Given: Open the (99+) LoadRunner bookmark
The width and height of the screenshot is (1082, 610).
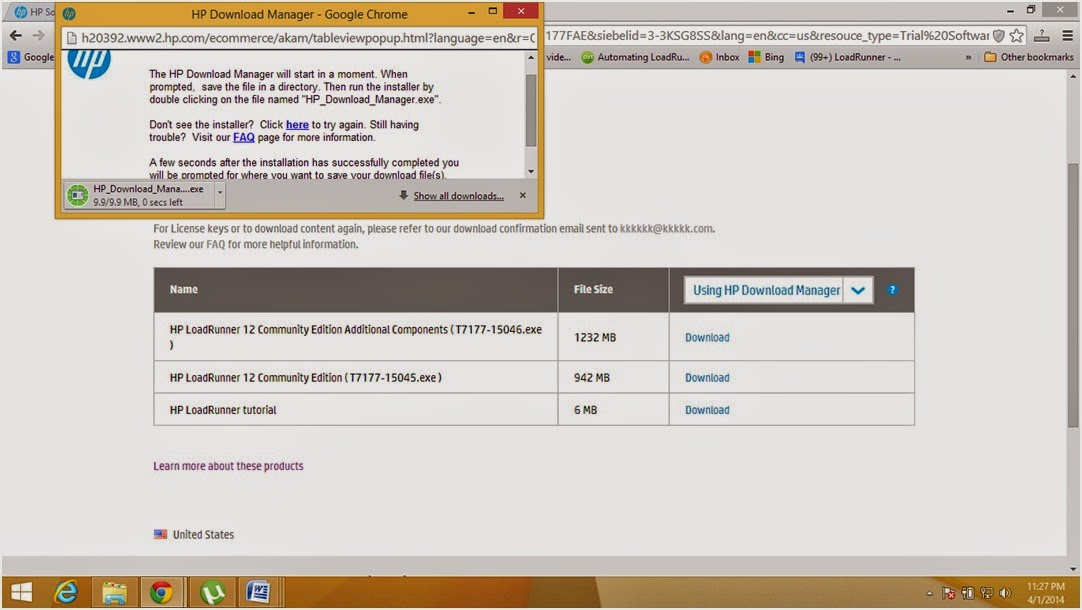Looking at the screenshot, I should pyautogui.click(x=847, y=57).
